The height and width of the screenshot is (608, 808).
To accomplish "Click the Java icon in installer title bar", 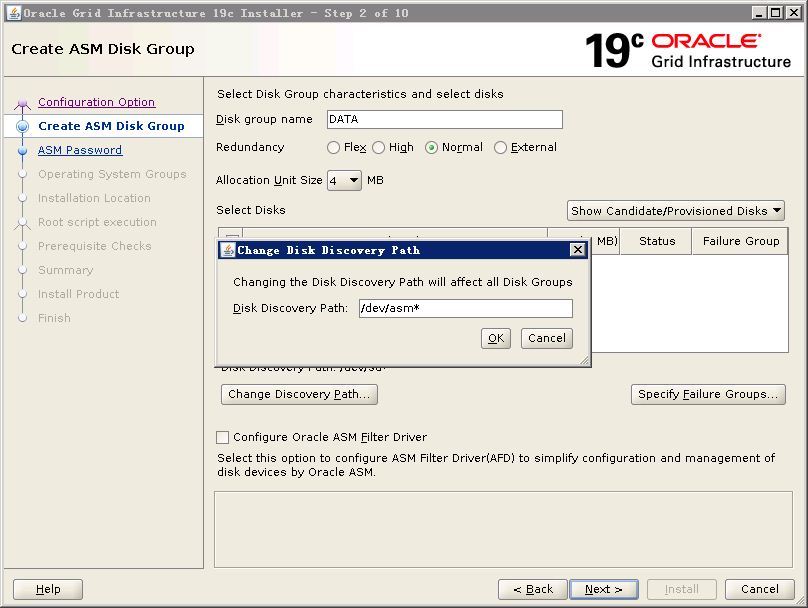I will [x=14, y=13].
